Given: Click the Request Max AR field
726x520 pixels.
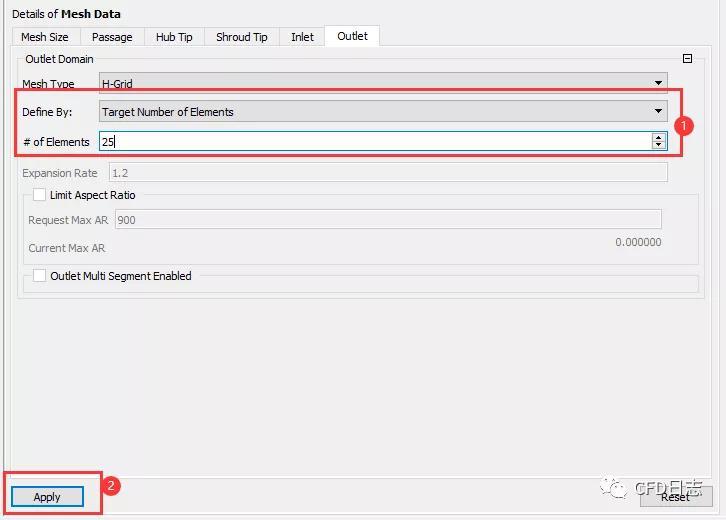Looking at the screenshot, I should (388, 219).
